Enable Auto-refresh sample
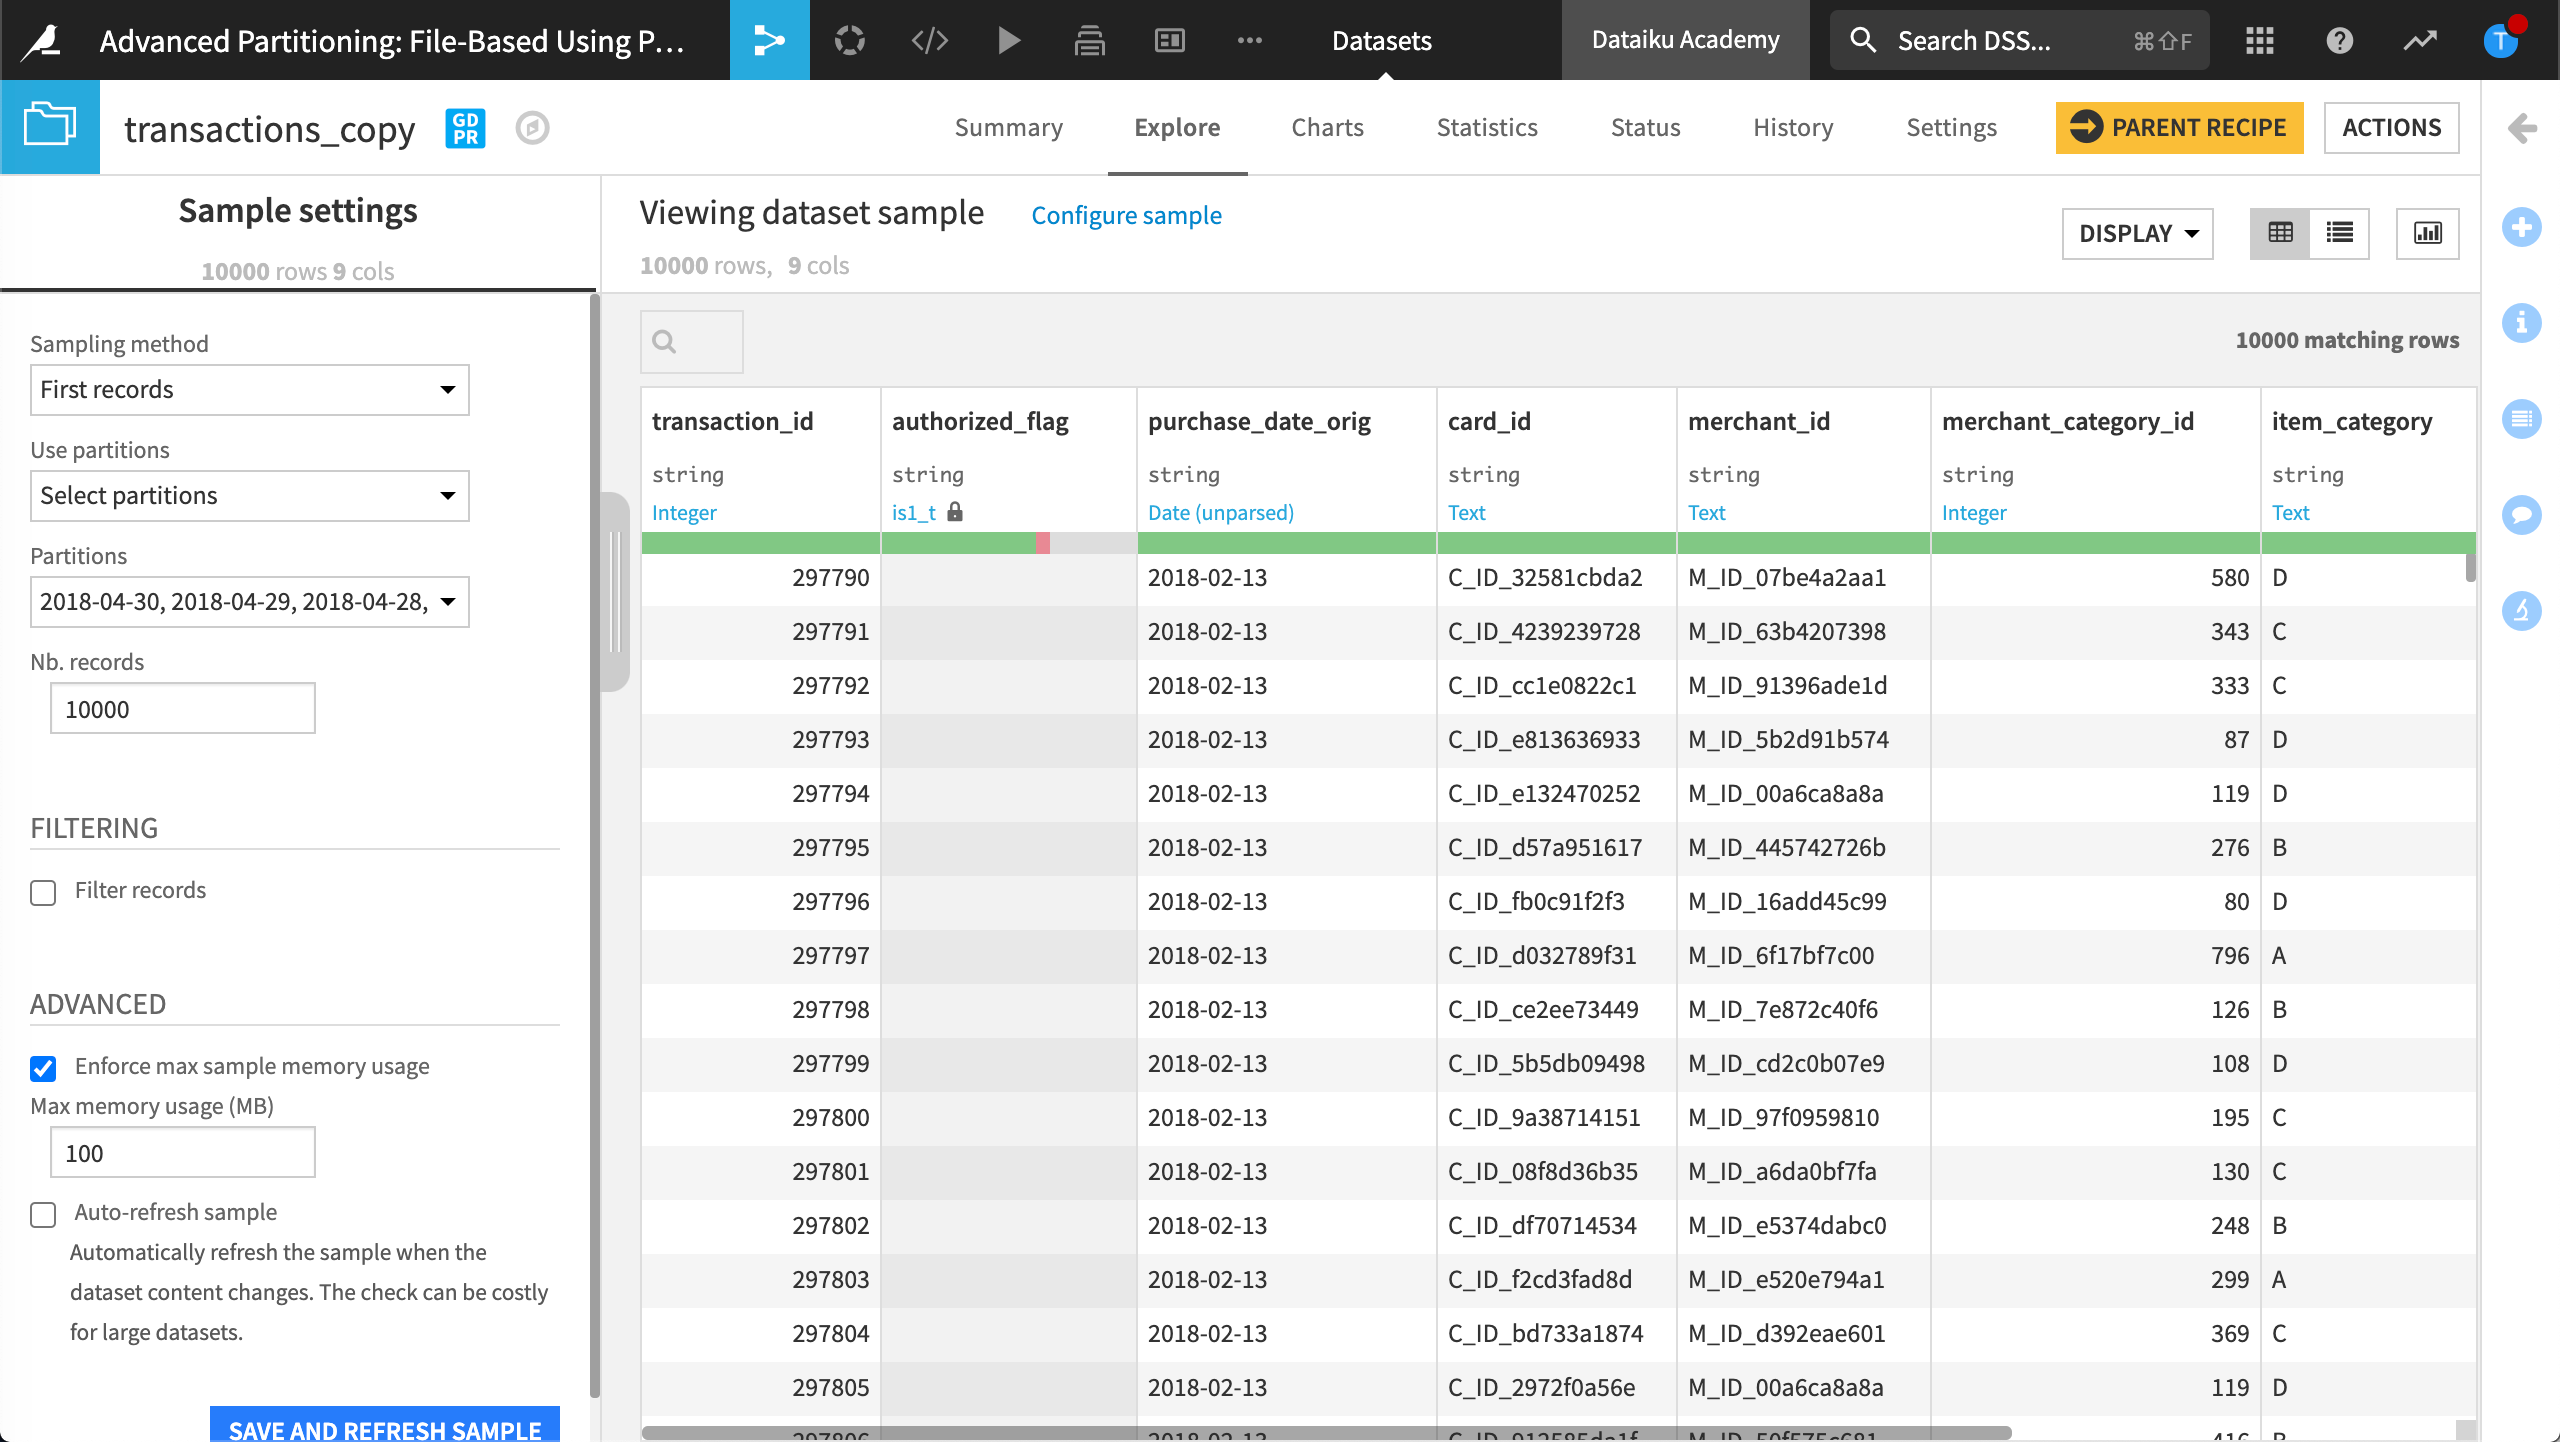This screenshot has height=1442, width=2560. click(43, 1214)
